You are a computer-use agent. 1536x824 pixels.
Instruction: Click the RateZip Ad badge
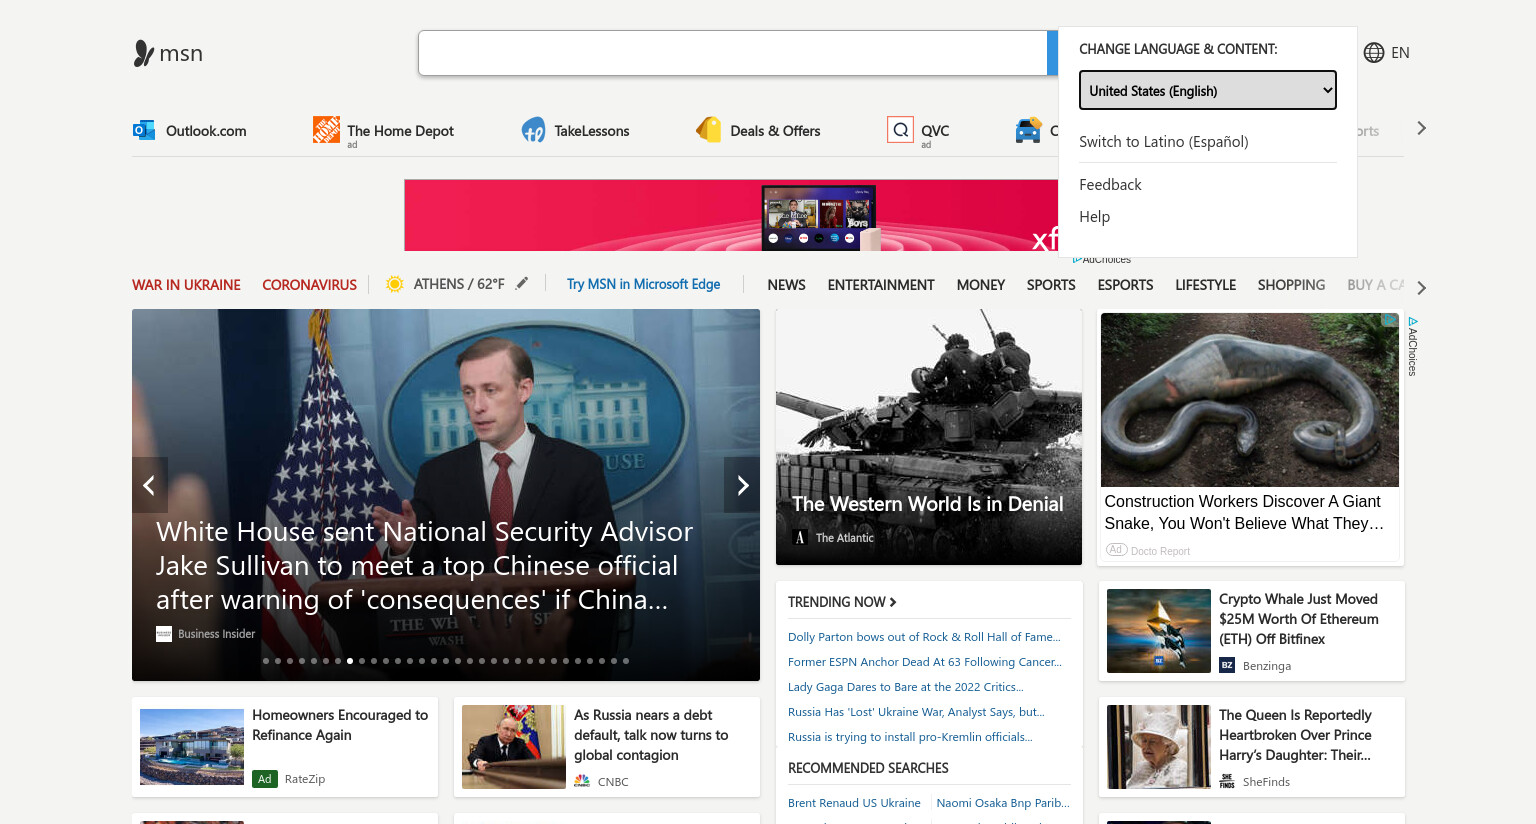pos(264,779)
